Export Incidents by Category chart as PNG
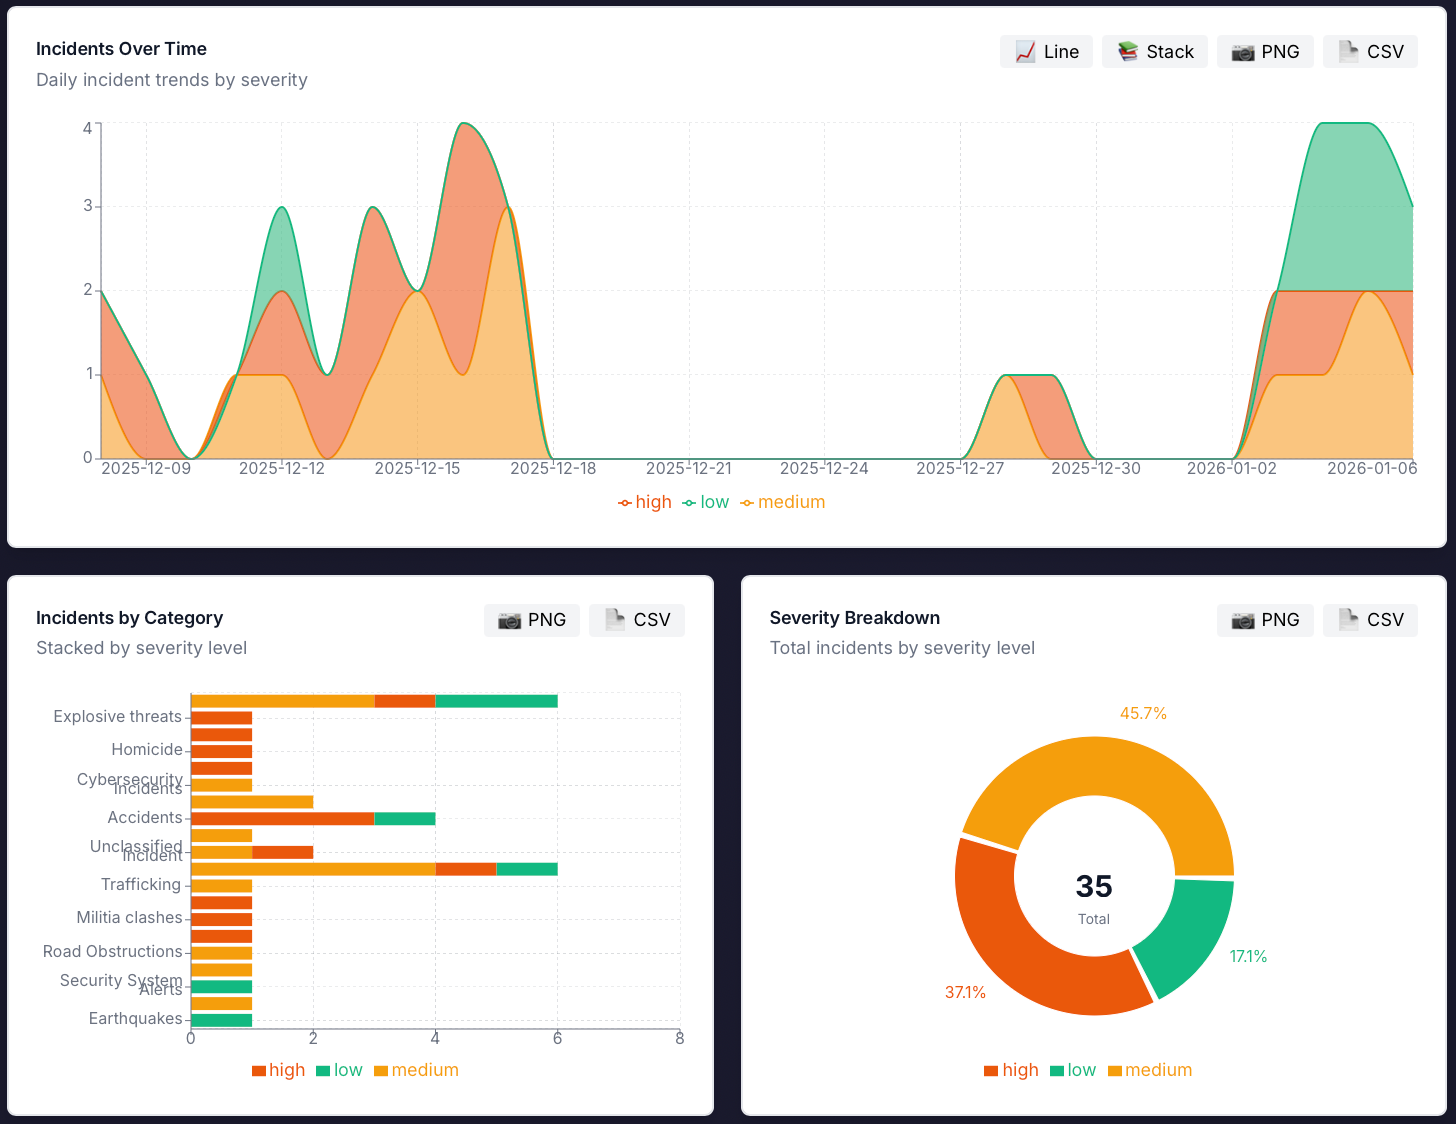This screenshot has width=1456, height=1124. tap(532, 620)
